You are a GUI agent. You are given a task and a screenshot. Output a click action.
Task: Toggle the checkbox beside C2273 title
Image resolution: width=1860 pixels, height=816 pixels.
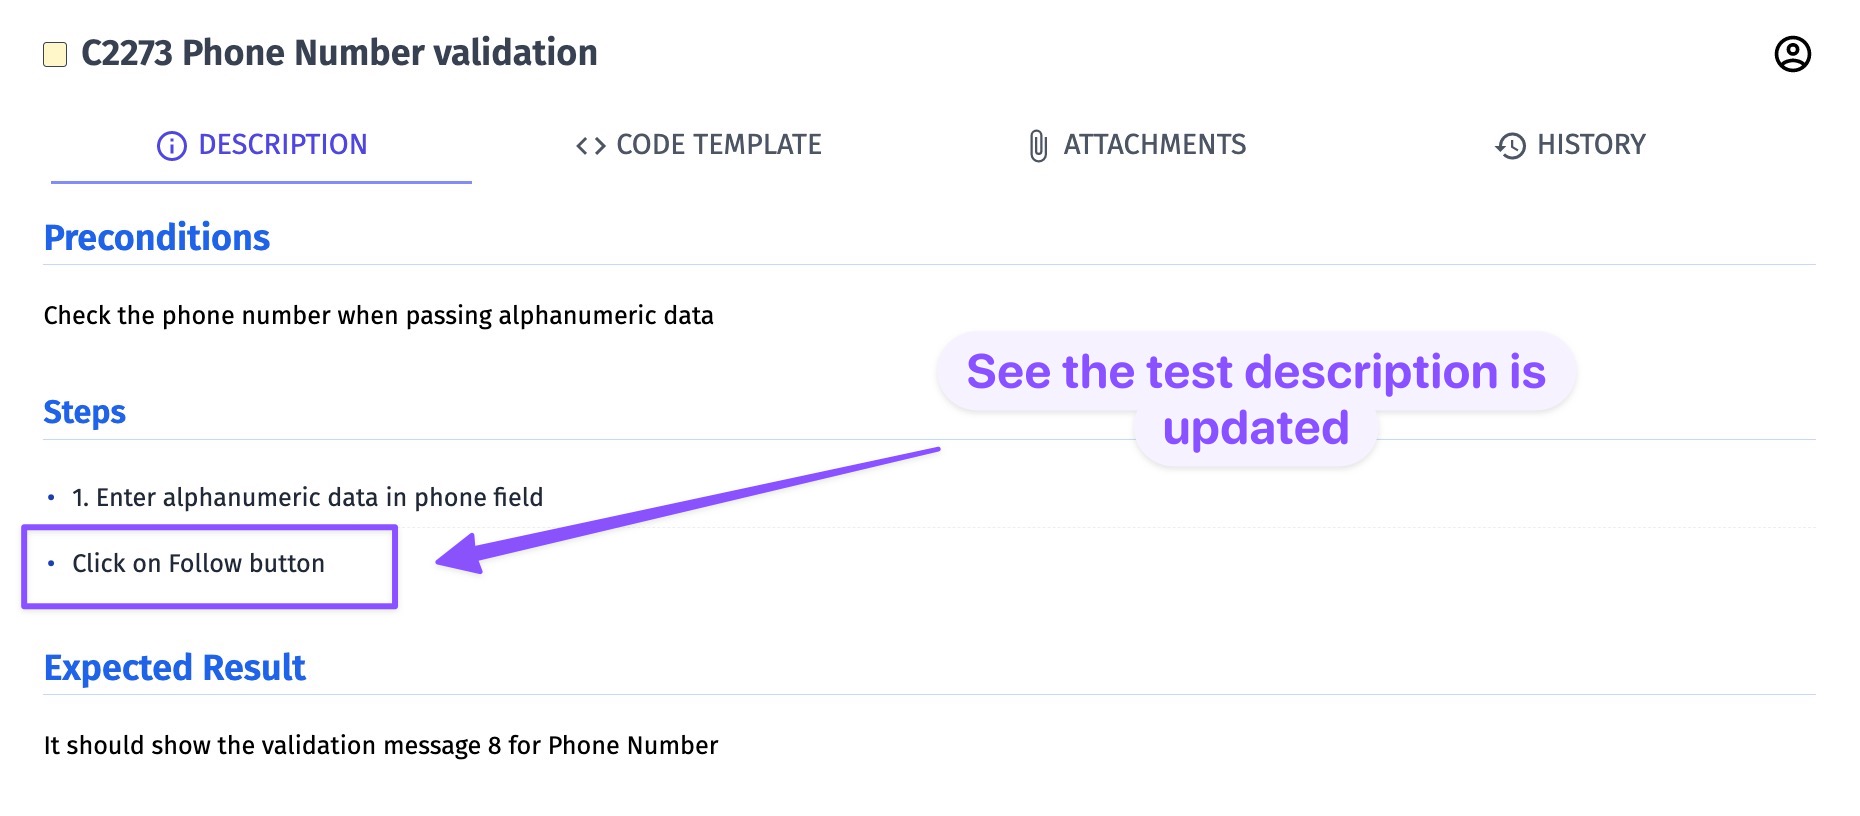(x=55, y=54)
